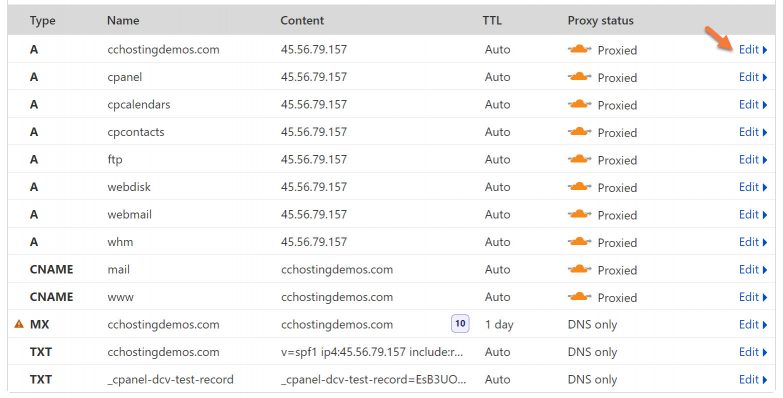The width and height of the screenshot is (783, 398).
Task: Click the priority 10 badge in MX row
Action: click(x=460, y=324)
